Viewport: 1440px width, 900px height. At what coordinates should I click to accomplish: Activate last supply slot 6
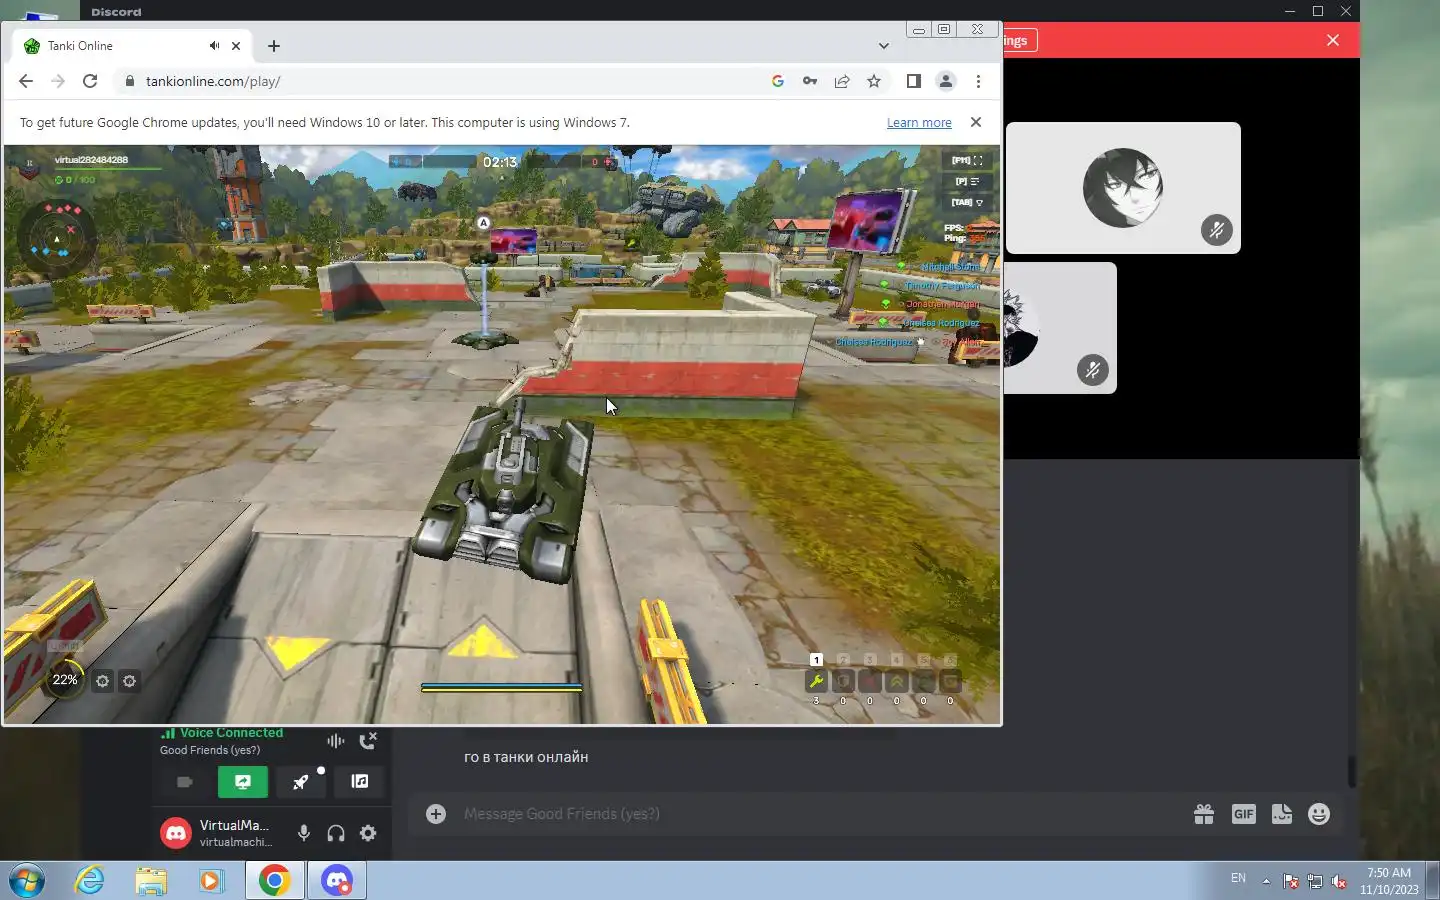951,682
